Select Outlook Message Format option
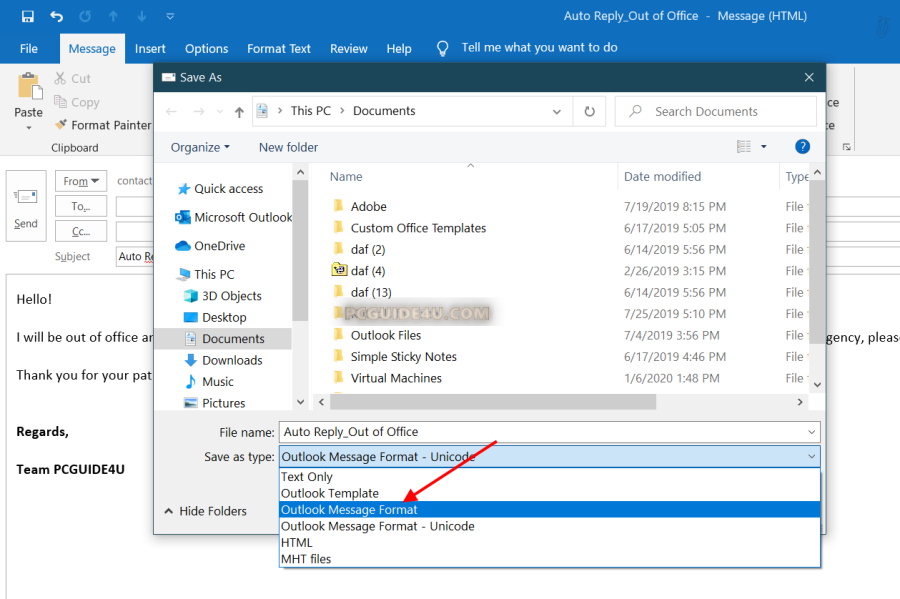 349,510
